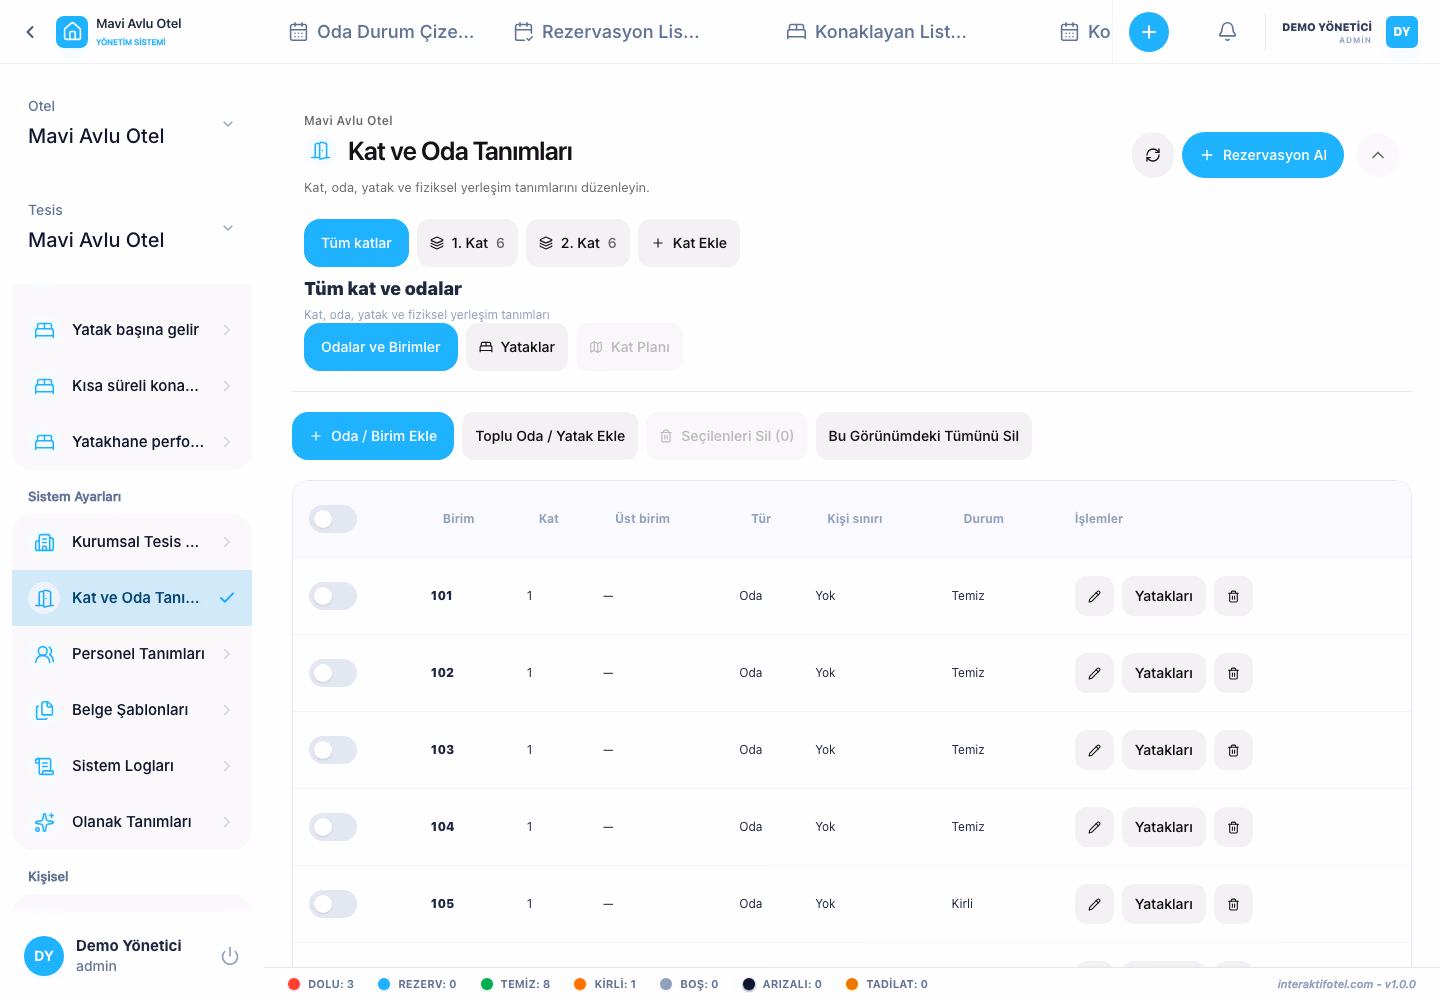Edit room 102 with pencil icon
This screenshot has height=1000, width=1440.
point(1094,673)
